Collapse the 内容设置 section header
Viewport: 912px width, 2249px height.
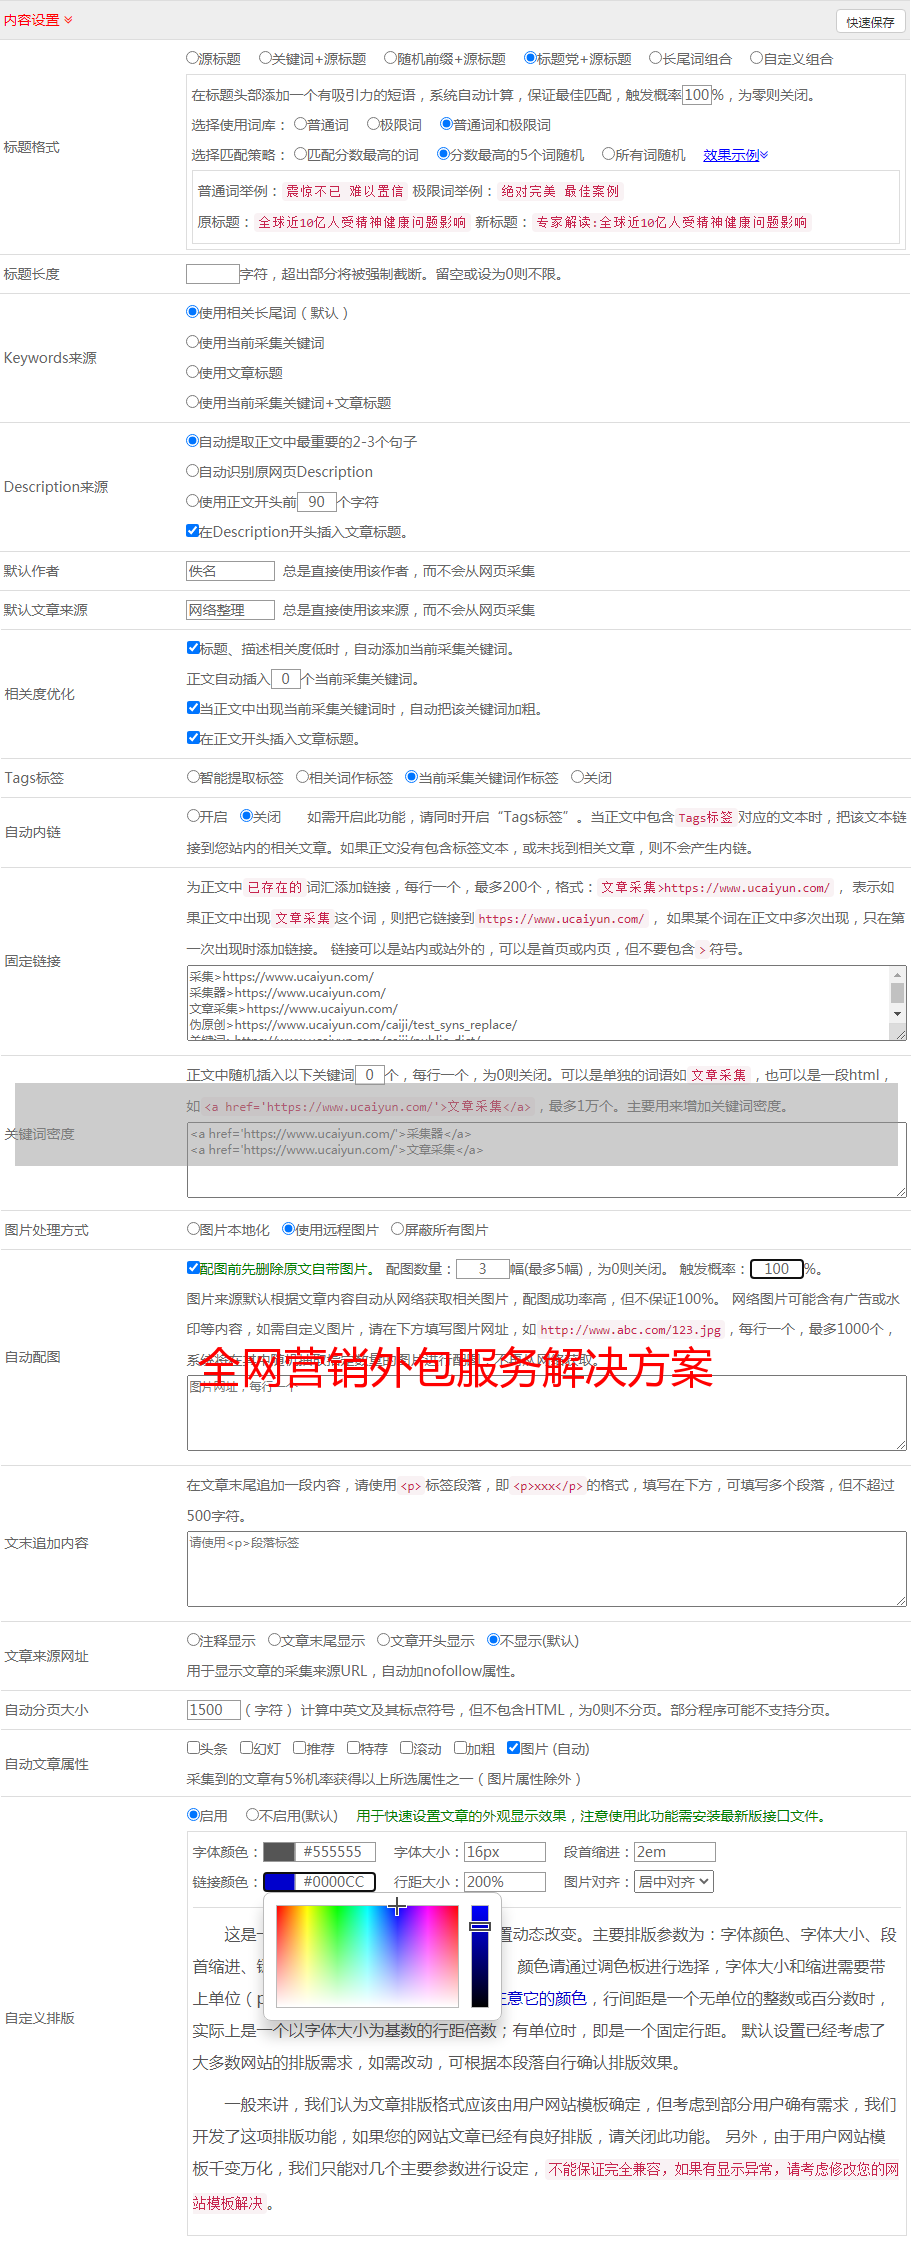click(38, 20)
